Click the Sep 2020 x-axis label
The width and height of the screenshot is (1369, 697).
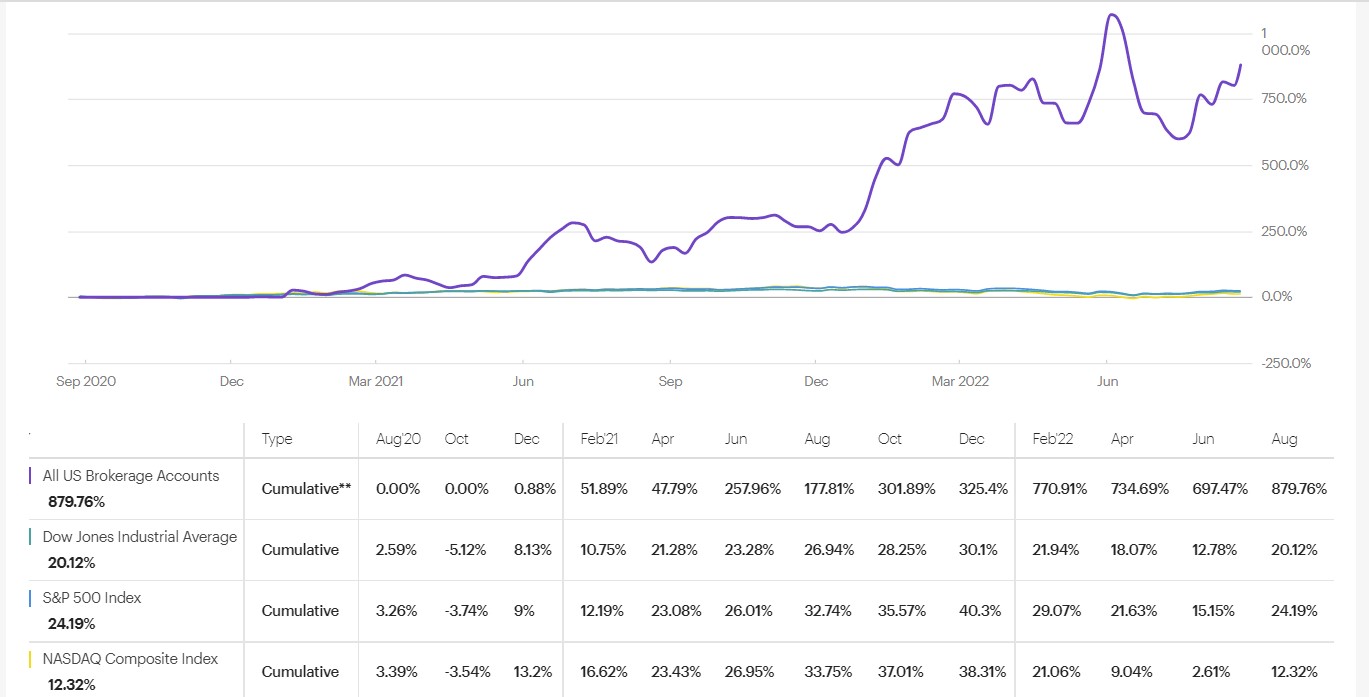click(x=85, y=381)
